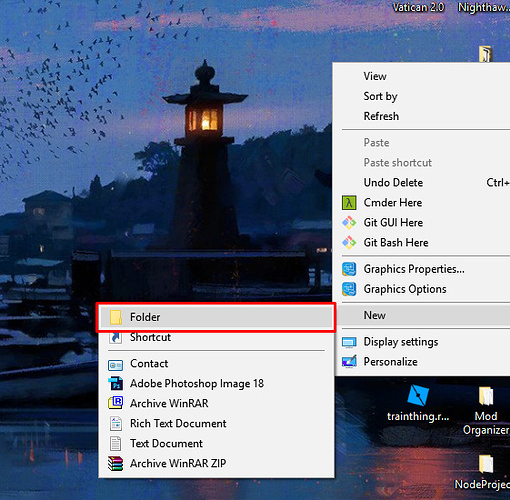The image size is (510, 500).
Task: Select the folder icon above the context menu
Action: pos(486,54)
